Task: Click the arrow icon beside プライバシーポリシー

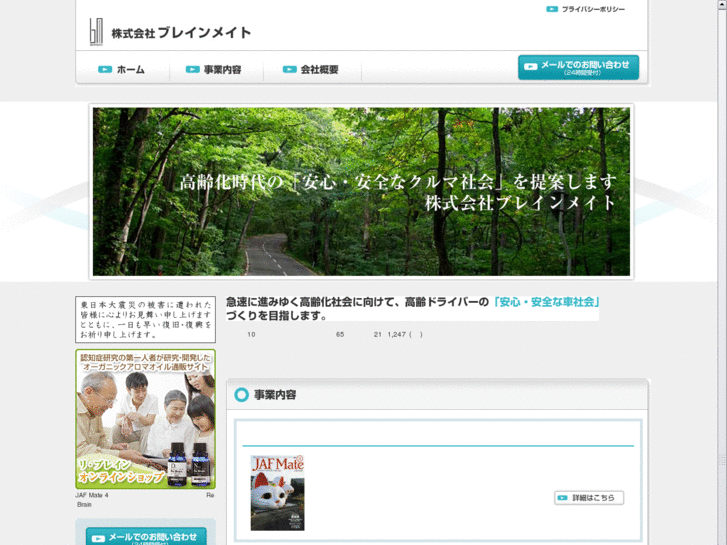Action: [552, 9]
